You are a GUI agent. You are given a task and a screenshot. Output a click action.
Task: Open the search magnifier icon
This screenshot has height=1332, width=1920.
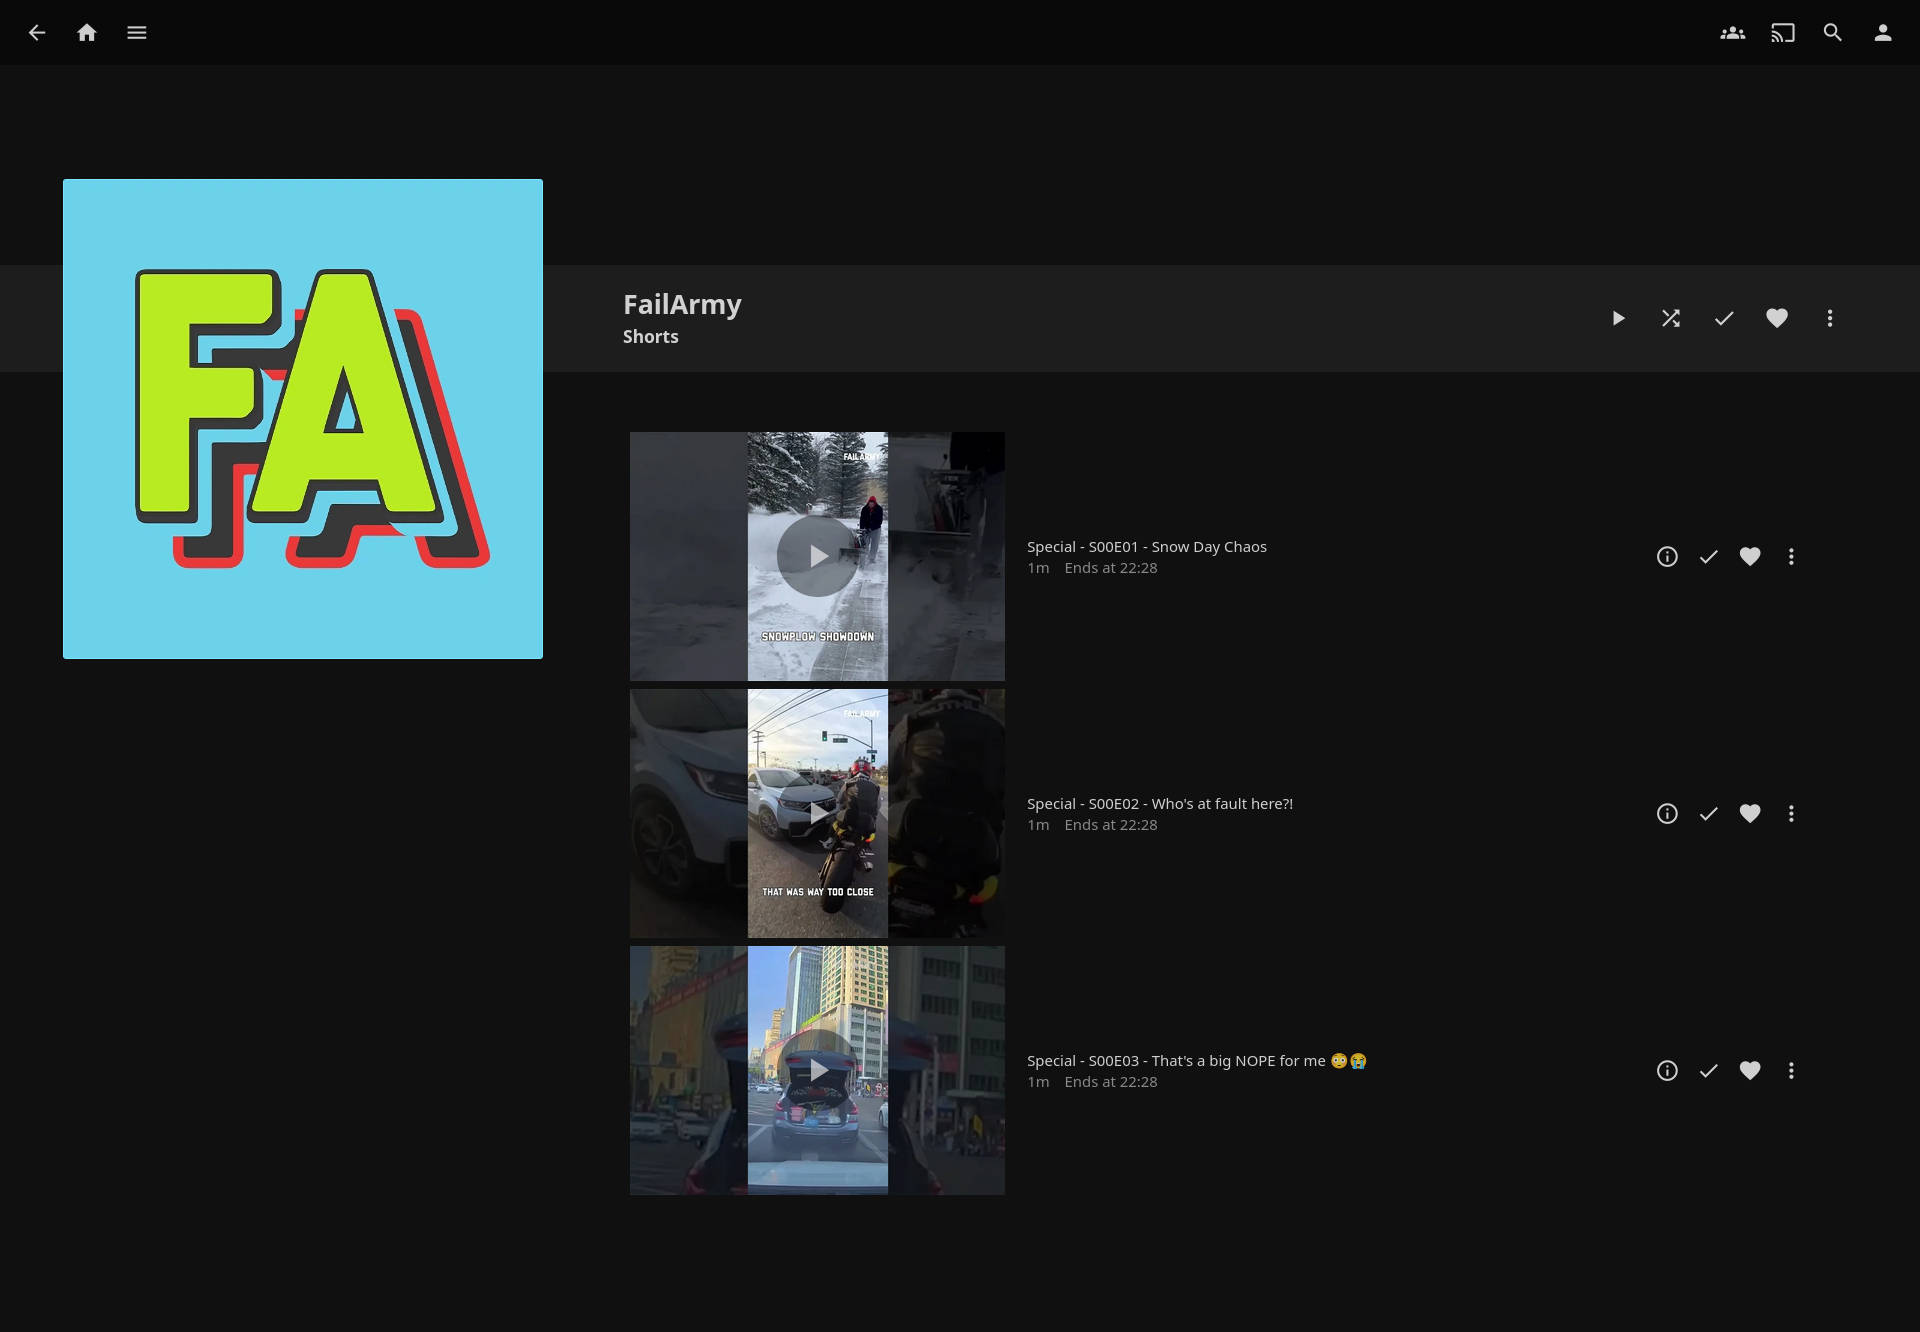1832,33
